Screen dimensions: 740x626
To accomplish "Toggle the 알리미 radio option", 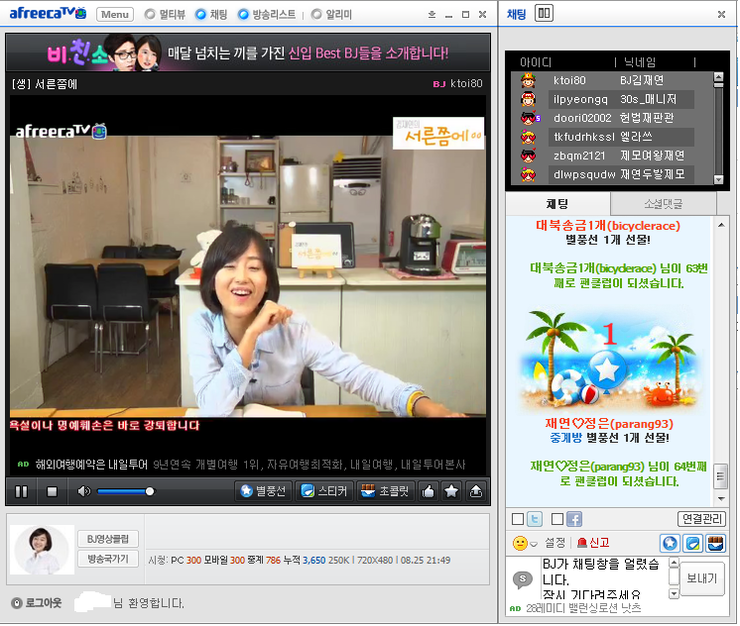I will click(317, 14).
